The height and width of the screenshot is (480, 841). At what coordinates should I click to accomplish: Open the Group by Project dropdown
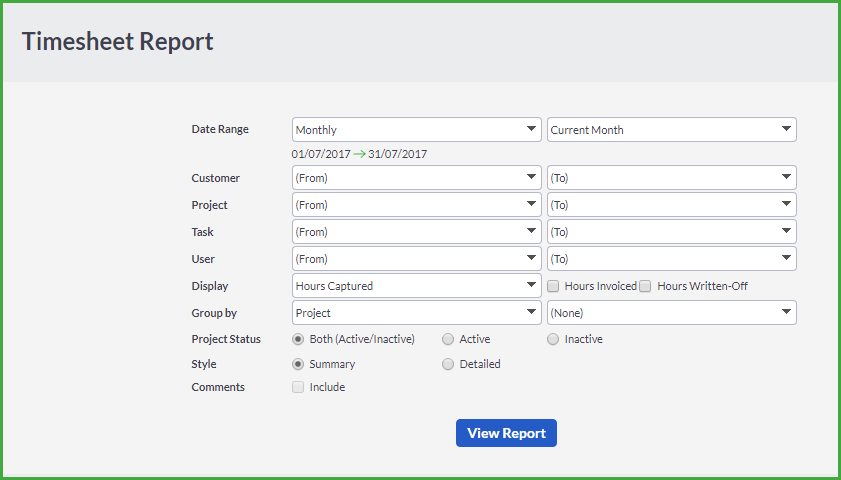417,313
